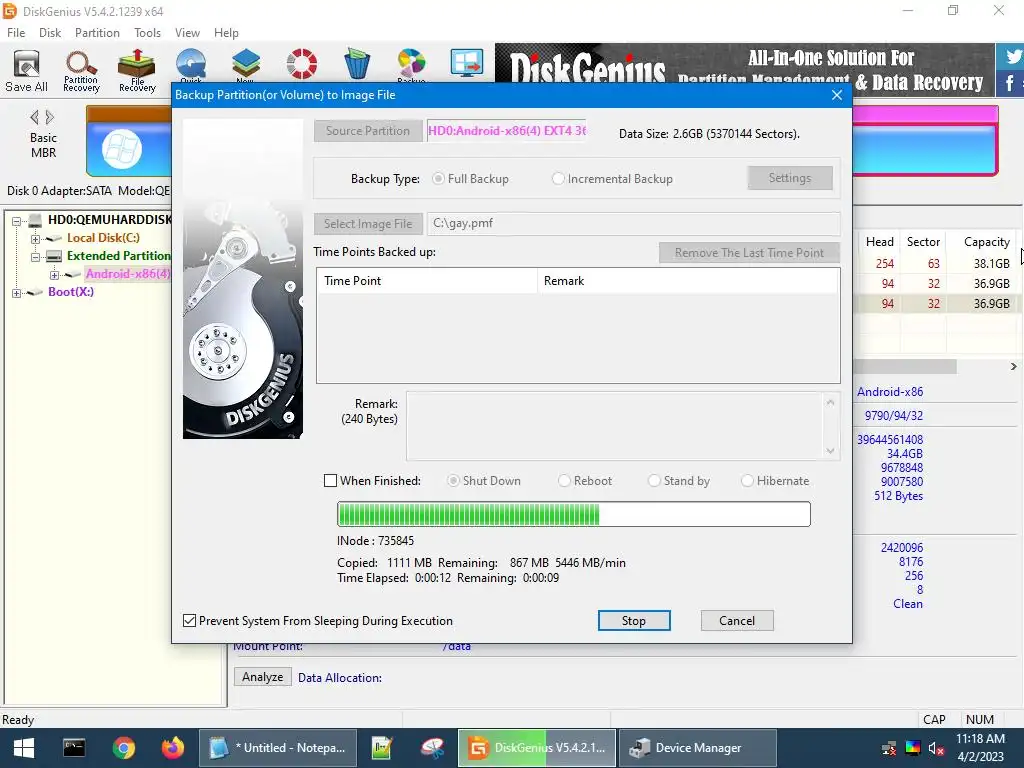Screen dimensions: 1024x768
Task: Open the Twitter link icon in banner
Action: click(x=1011, y=57)
